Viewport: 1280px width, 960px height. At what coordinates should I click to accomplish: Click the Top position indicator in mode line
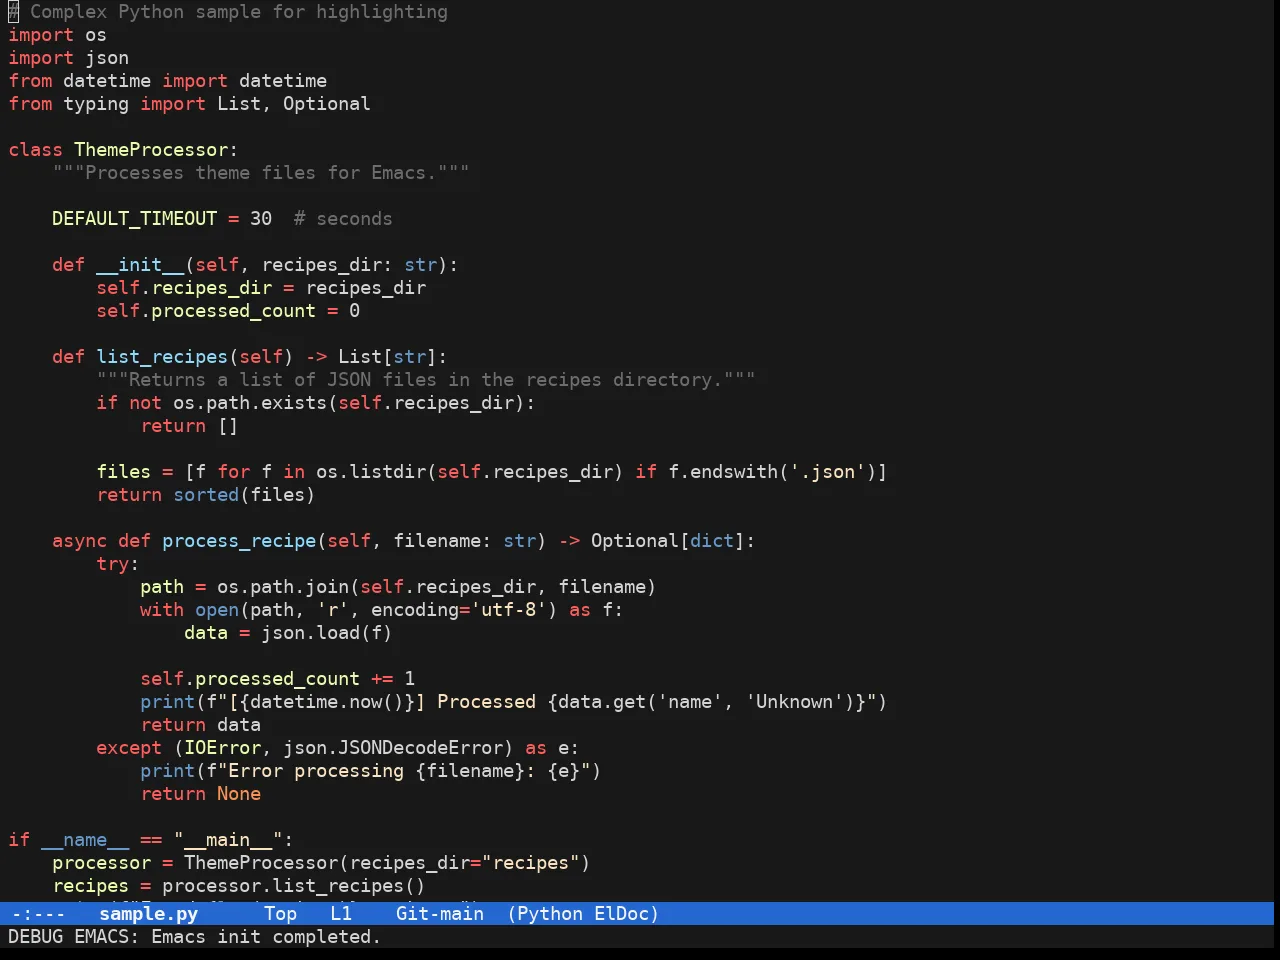point(280,914)
